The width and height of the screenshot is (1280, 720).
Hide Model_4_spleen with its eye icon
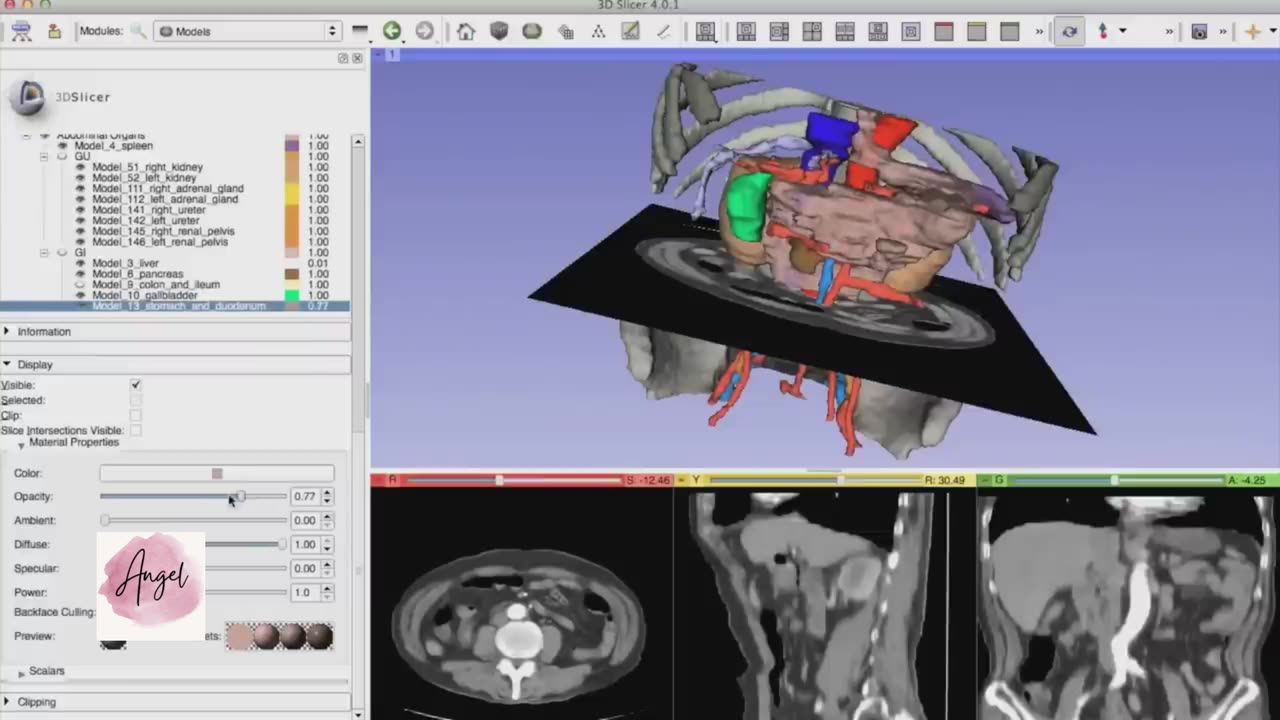point(62,146)
